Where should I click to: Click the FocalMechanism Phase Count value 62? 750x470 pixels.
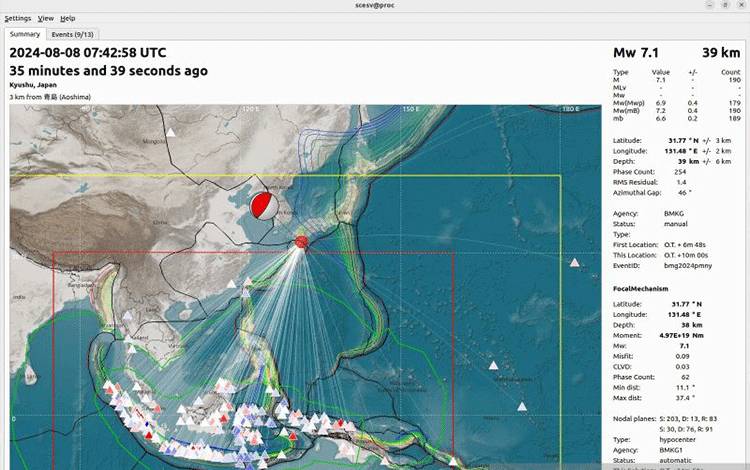tap(685, 377)
